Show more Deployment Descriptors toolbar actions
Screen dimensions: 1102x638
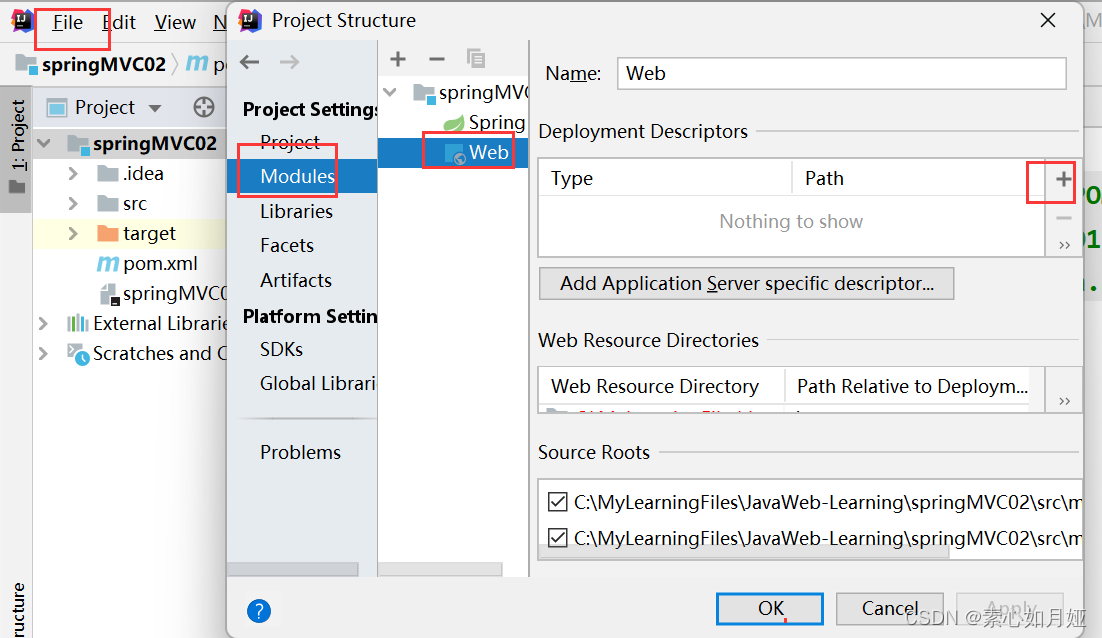[x=1064, y=245]
